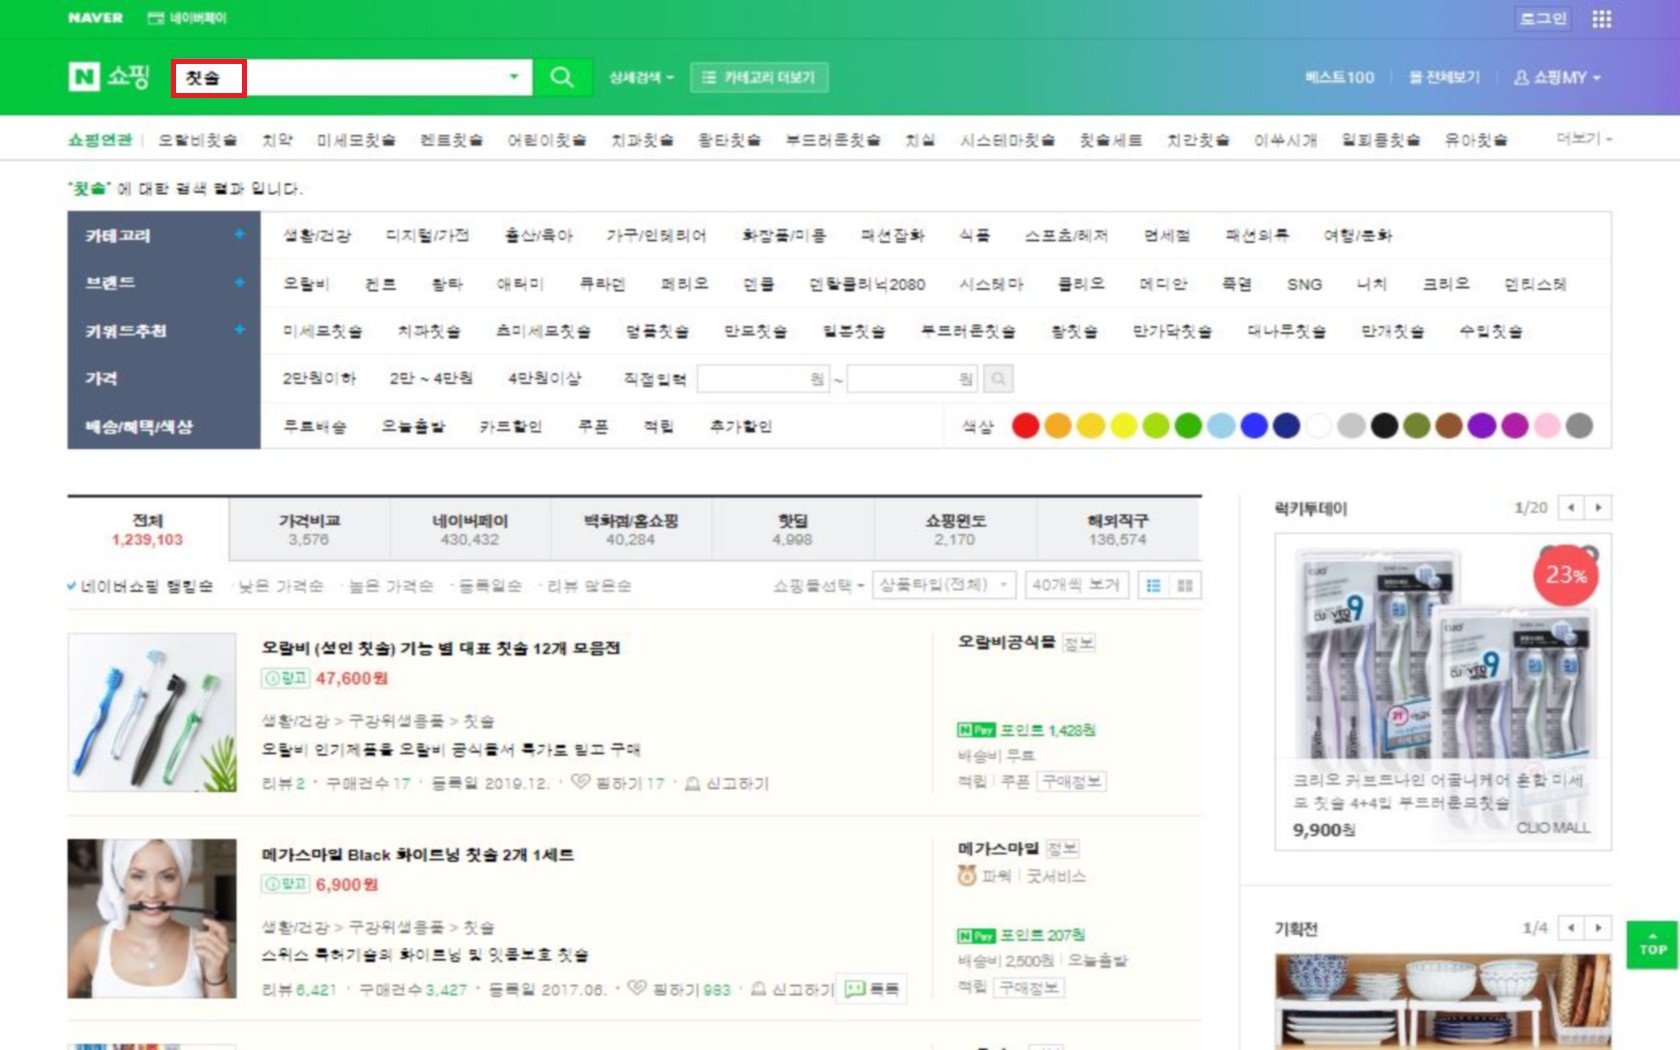Sort by 등록일순

click(x=488, y=586)
